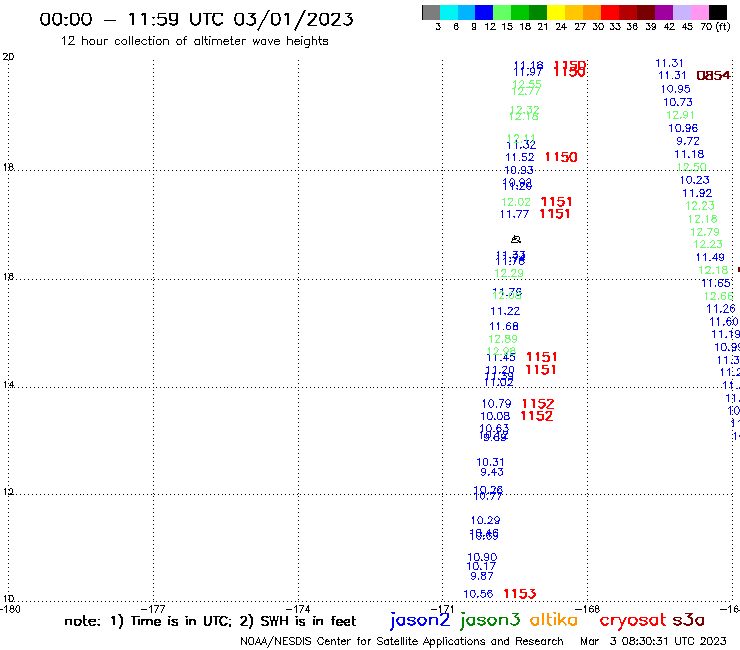Viewport: 740px width, 650px height.
Task: Click the buoy marker symbol near 17N
Action: (x=516, y=239)
